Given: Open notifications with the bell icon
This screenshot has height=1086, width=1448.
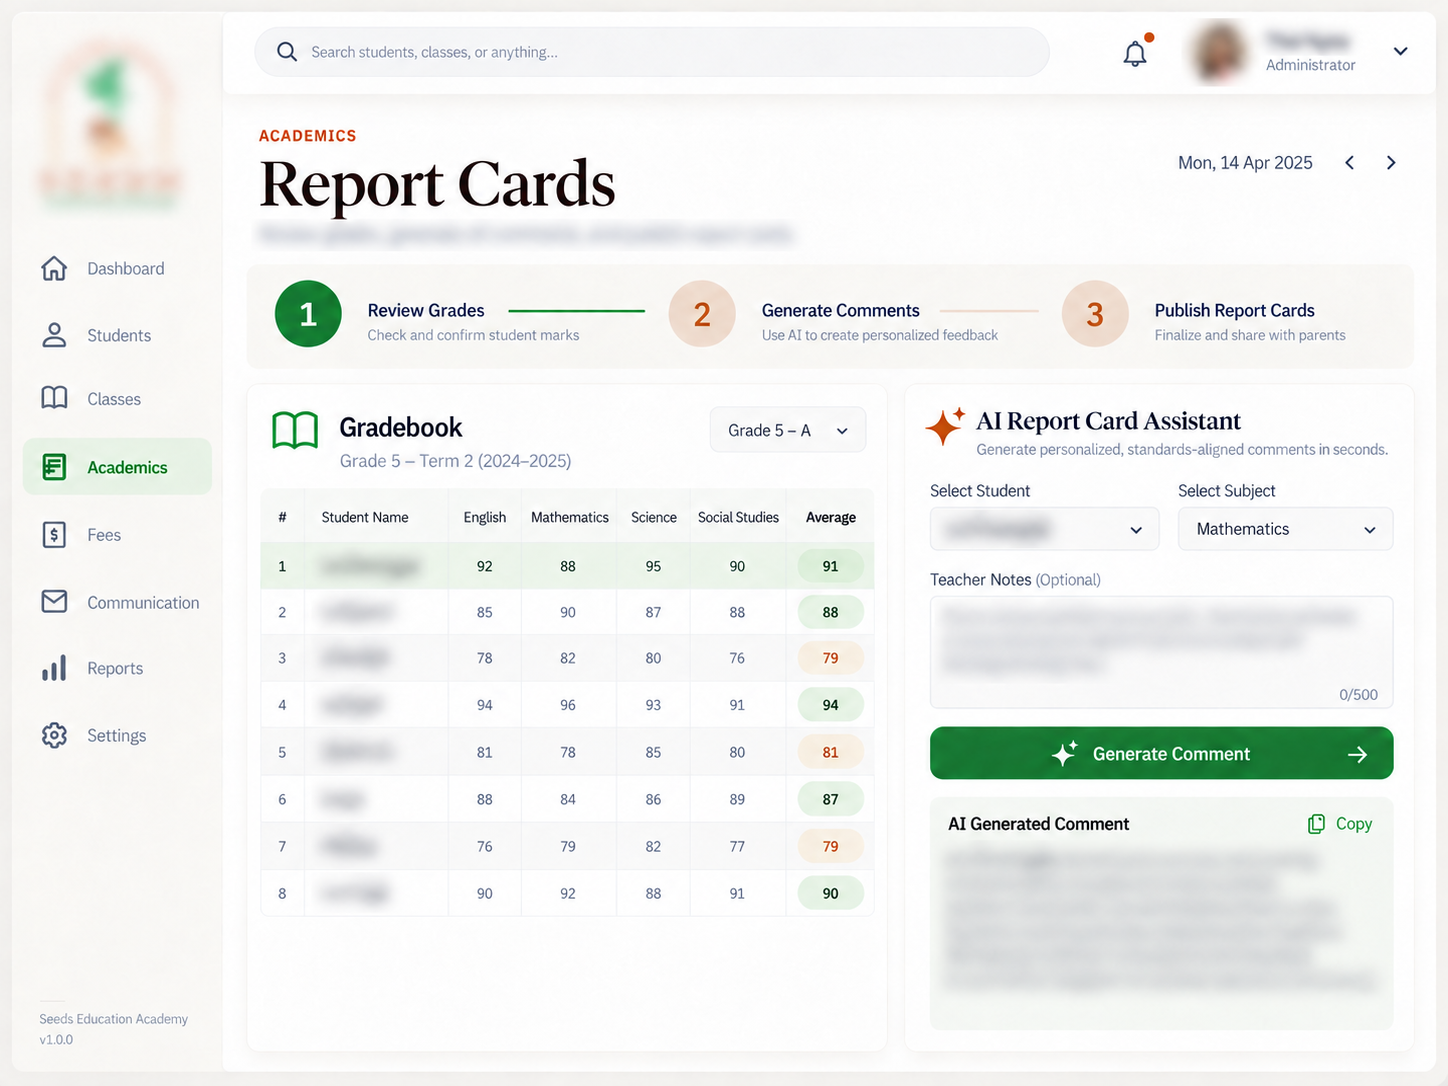Looking at the screenshot, I should 1136,53.
